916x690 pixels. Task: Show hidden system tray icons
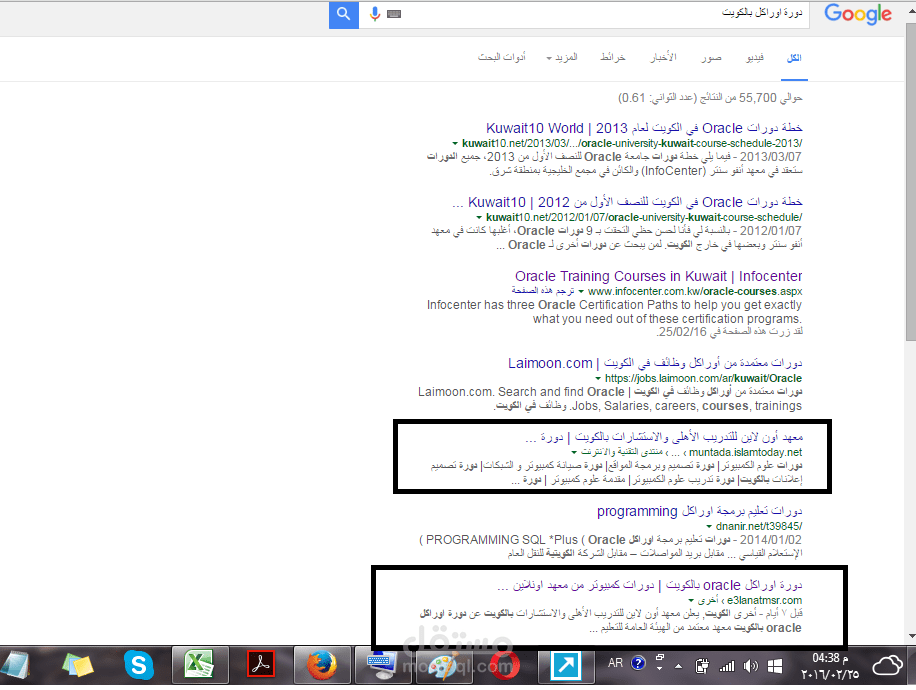coord(678,665)
